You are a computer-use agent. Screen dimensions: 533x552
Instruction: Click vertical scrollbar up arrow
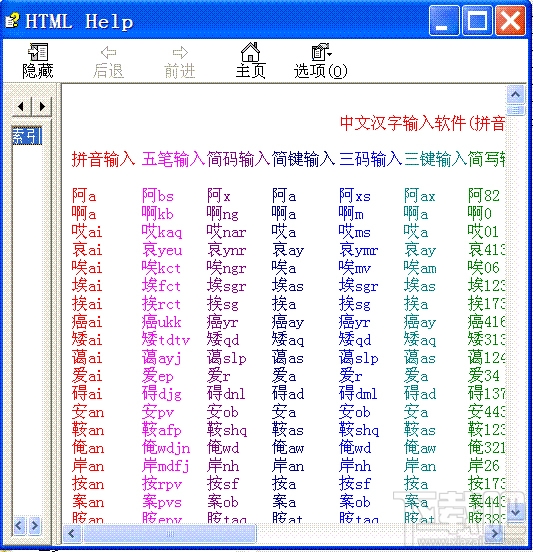pos(516,94)
